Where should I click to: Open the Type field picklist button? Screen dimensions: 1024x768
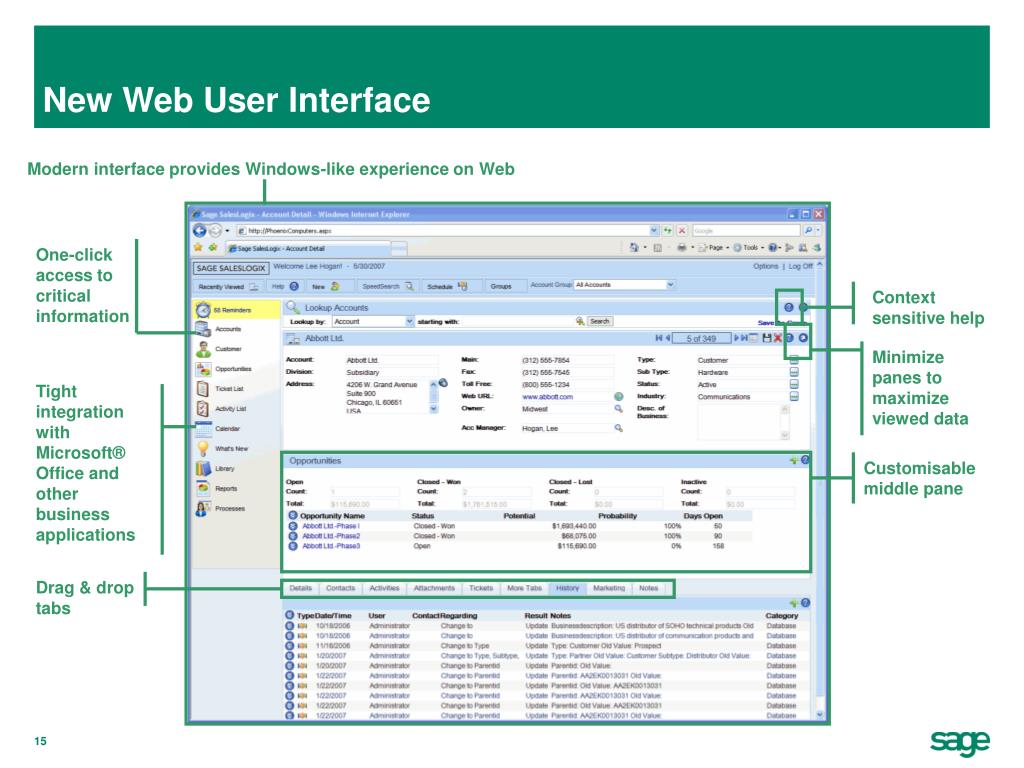(794, 360)
